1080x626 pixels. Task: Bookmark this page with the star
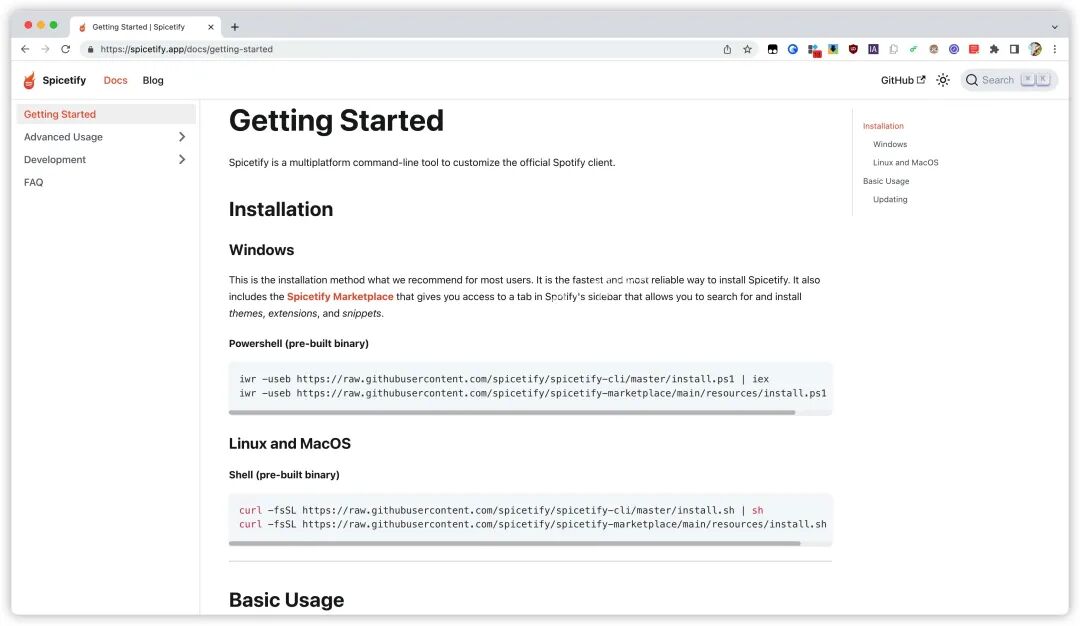(747, 49)
